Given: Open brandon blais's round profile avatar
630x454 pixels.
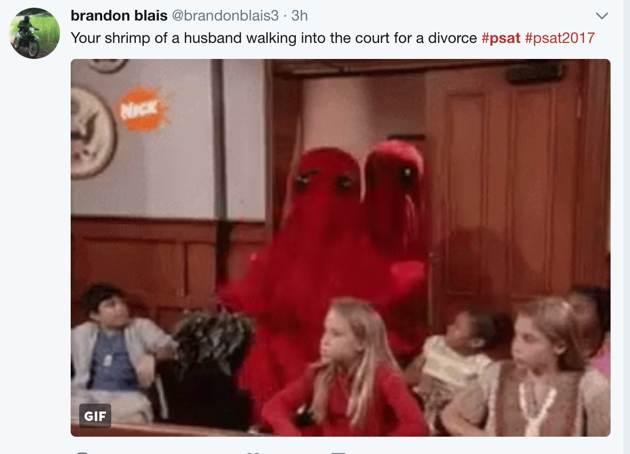Looking at the screenshot, I should (35, 33).
